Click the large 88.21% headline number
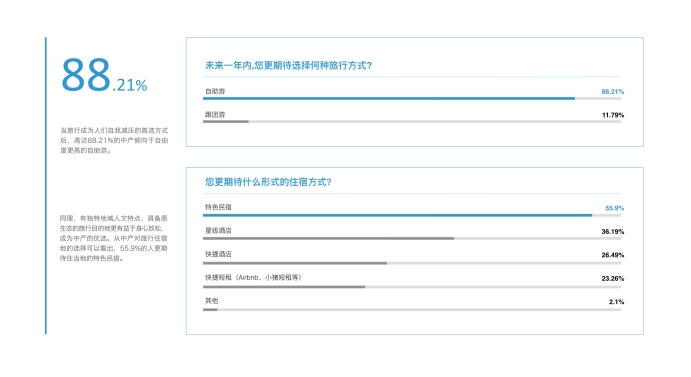 [104, 75]
